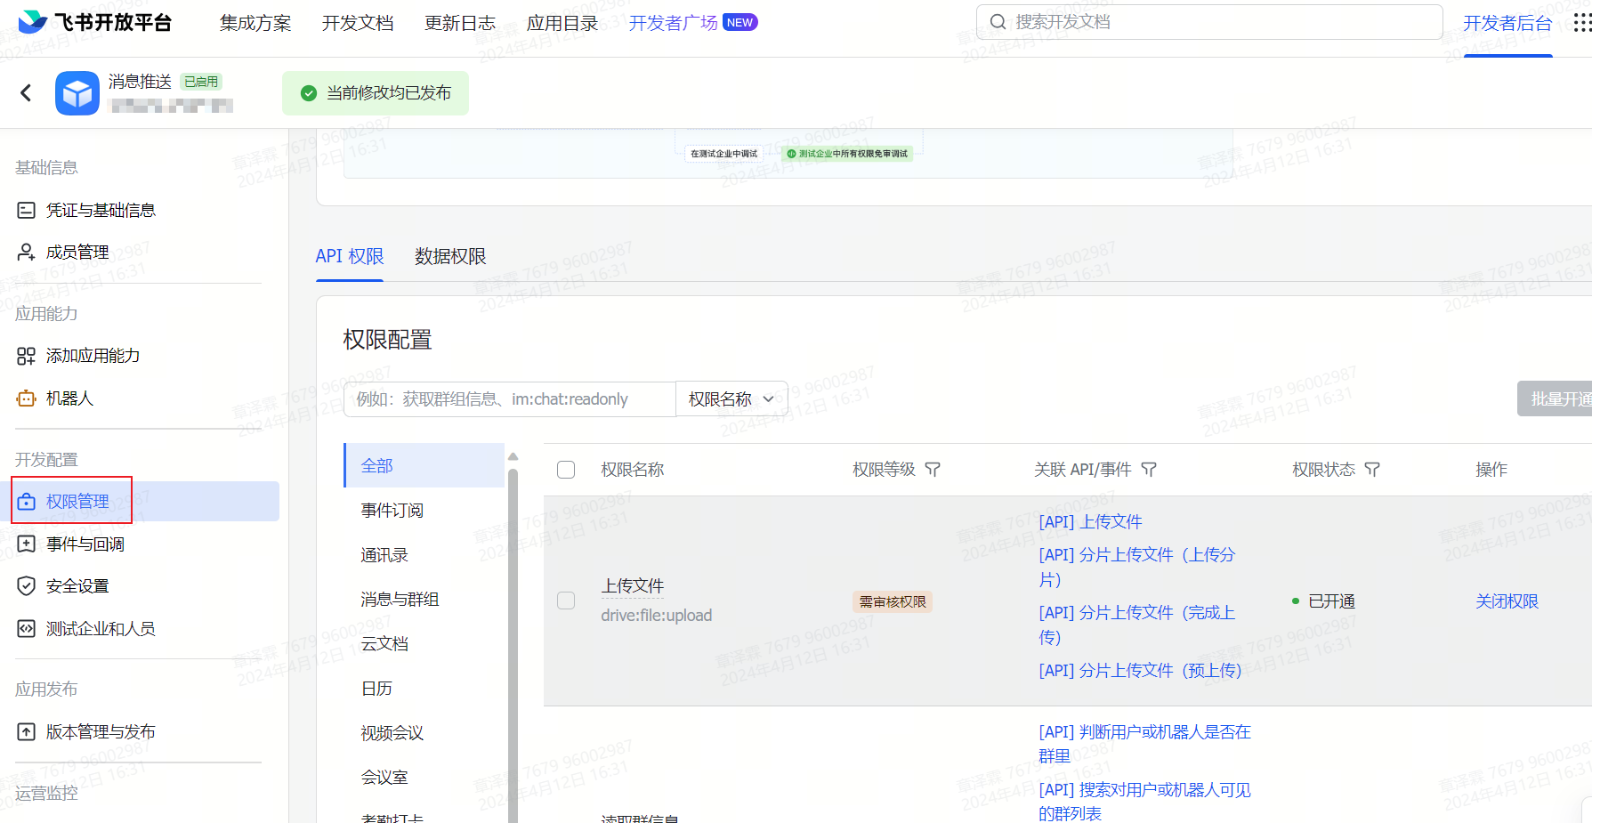Screen dimensions: 1615x825
Task: Click the green check published icon
Action: [x=309, y=93]
